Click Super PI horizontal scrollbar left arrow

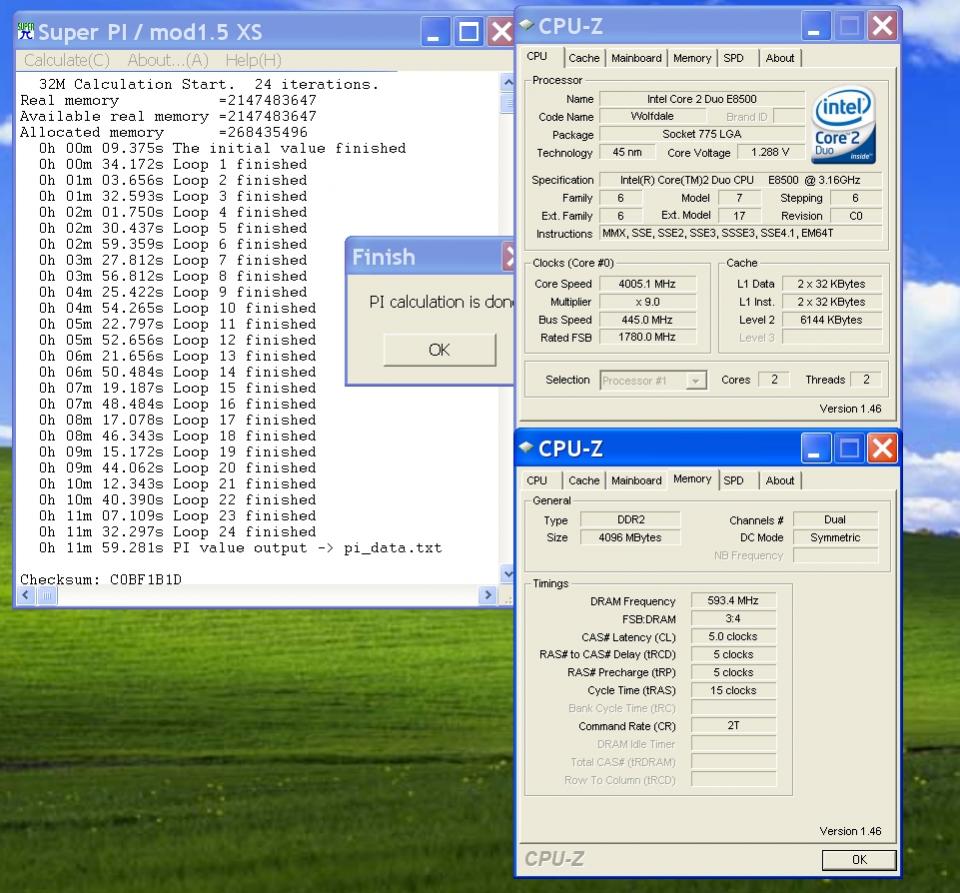[x=26, y=595]
